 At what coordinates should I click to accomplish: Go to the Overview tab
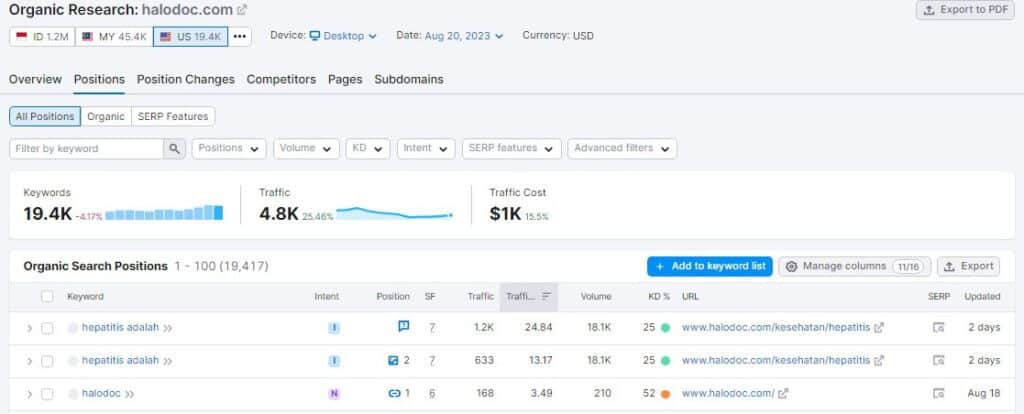point(35,79)
